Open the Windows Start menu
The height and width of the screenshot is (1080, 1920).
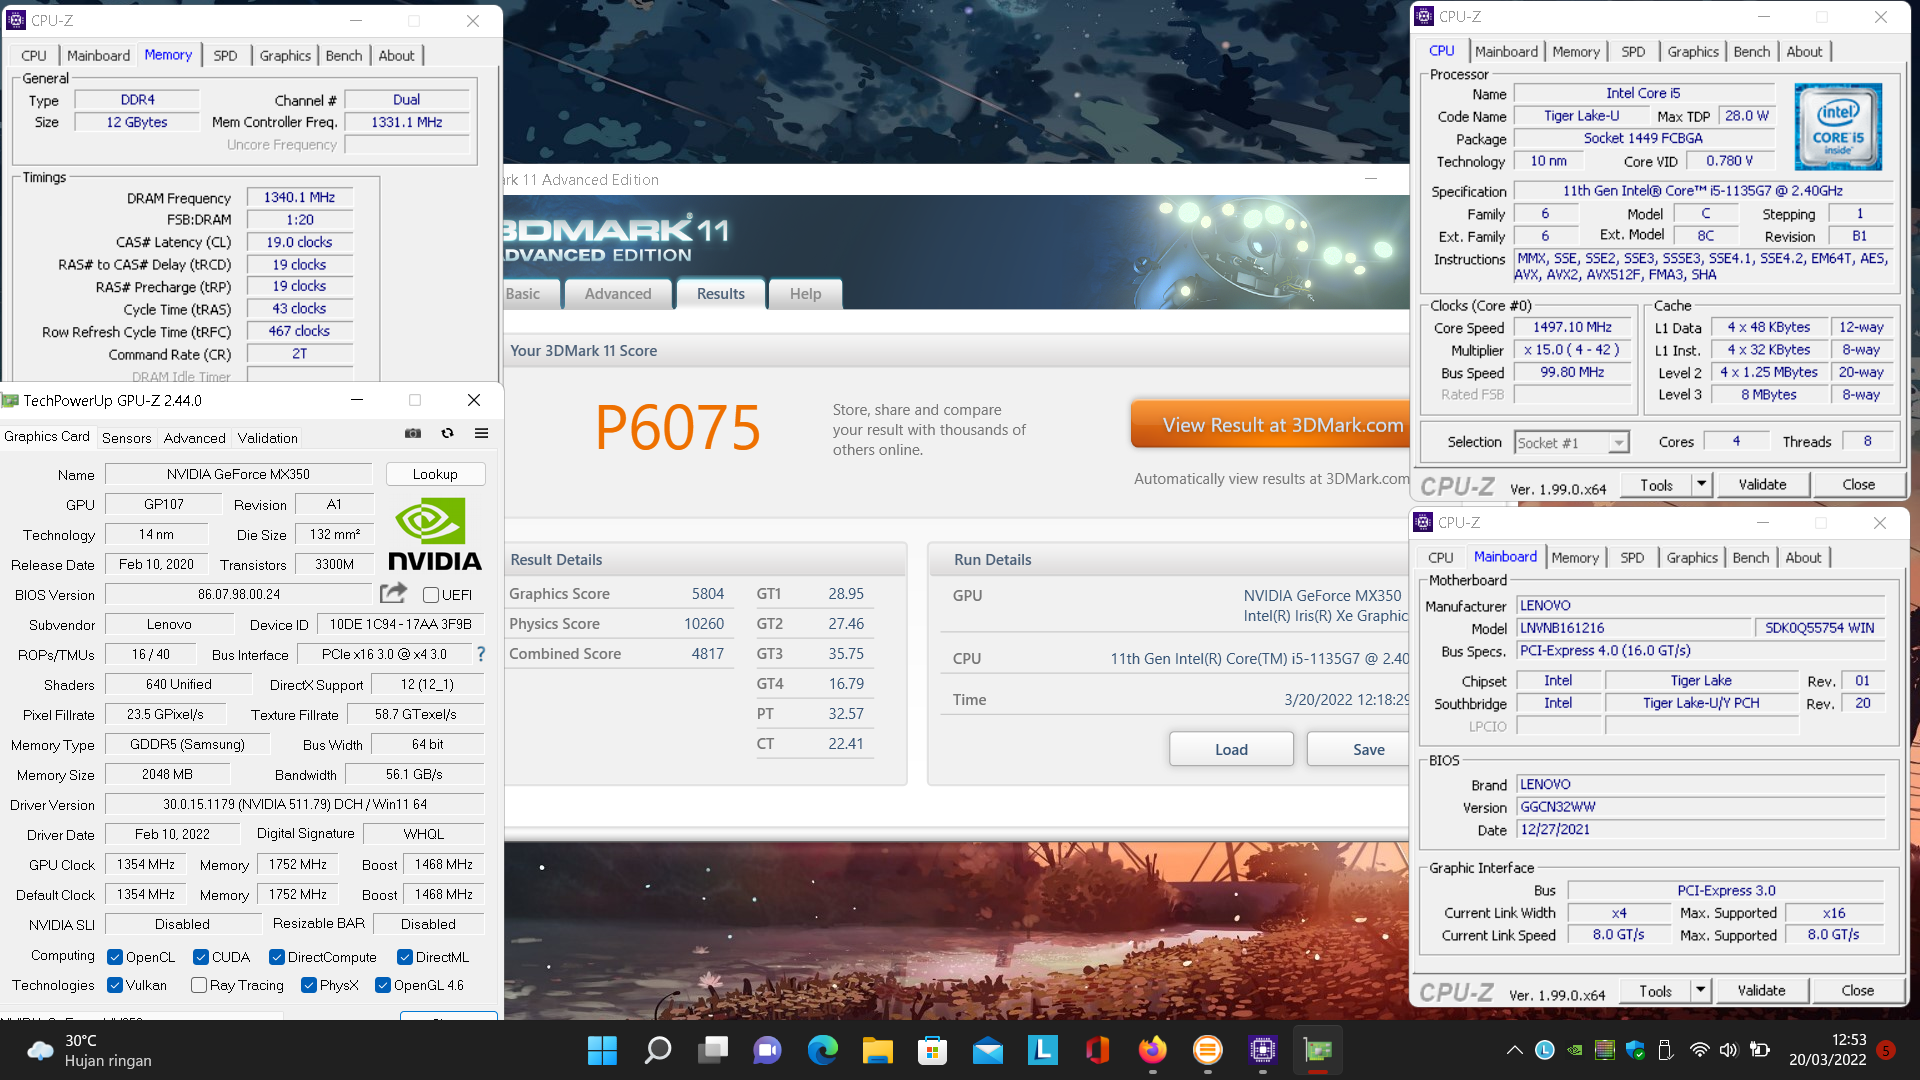602,1050
